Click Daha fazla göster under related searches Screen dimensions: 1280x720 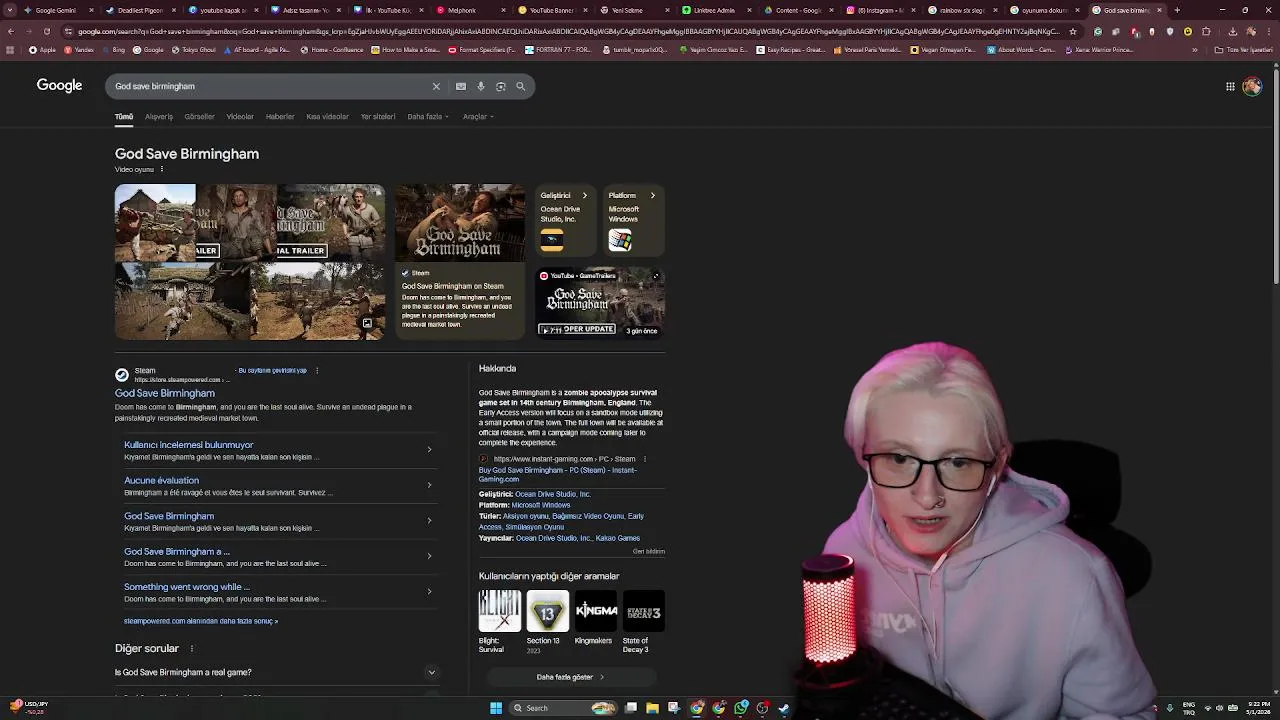click(x=571, y=677)
